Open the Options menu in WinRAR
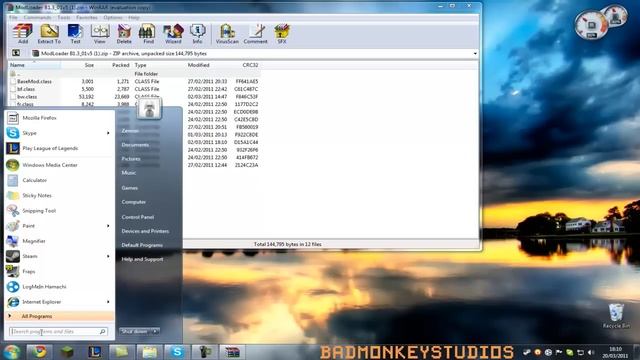Image resolution: width=640 pixels, height=360 pixels. click(x=113, y=18)
